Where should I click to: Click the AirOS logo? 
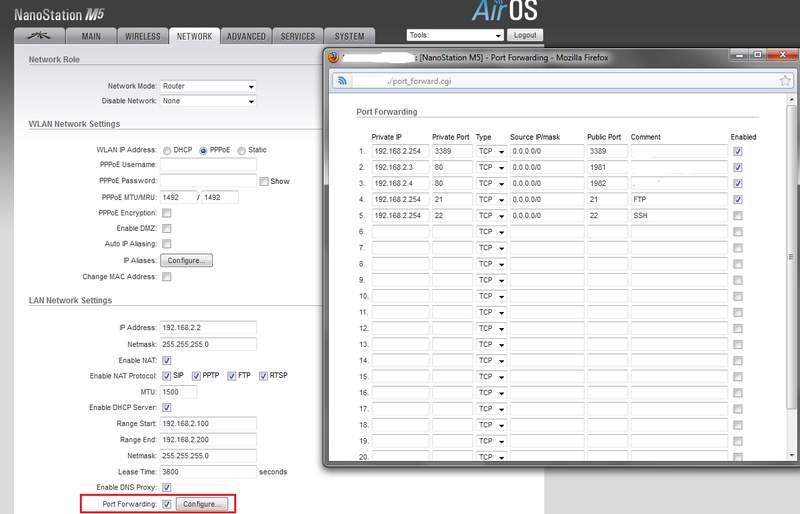pos(504,11)
